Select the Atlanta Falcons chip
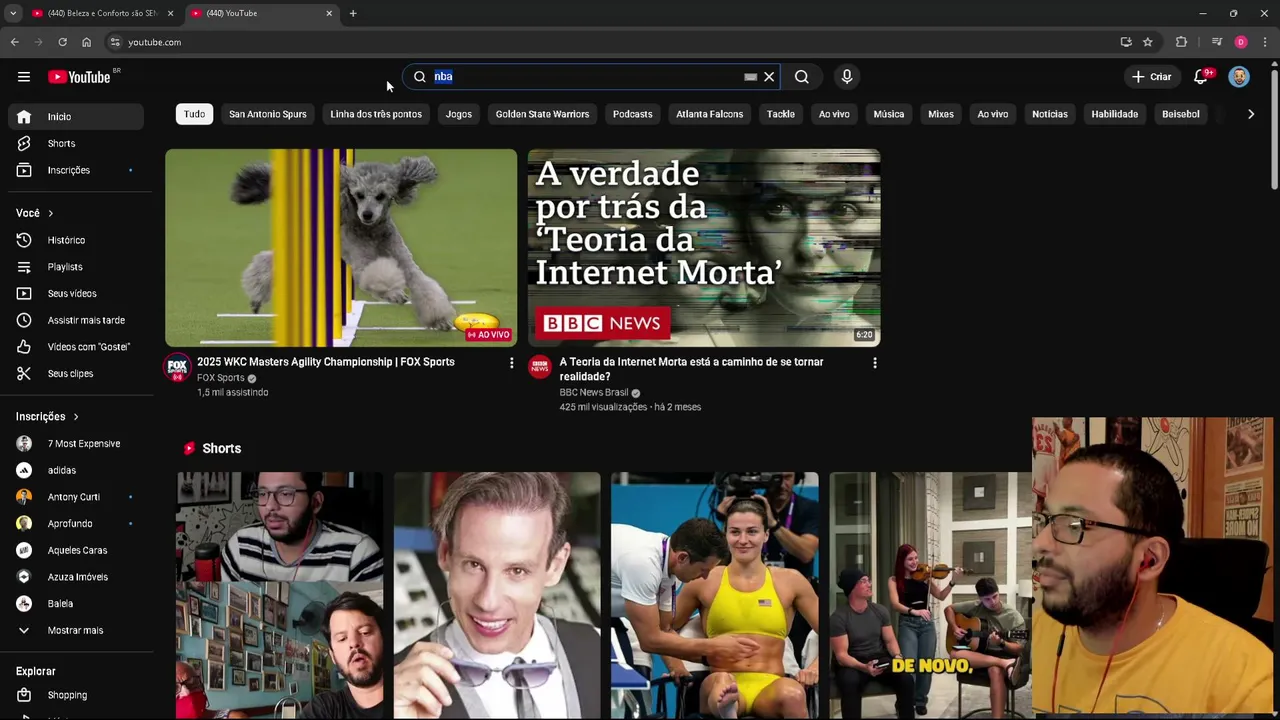Image resolution: width=1280 pixels, height=720 pixels. [x=709, y=114]
